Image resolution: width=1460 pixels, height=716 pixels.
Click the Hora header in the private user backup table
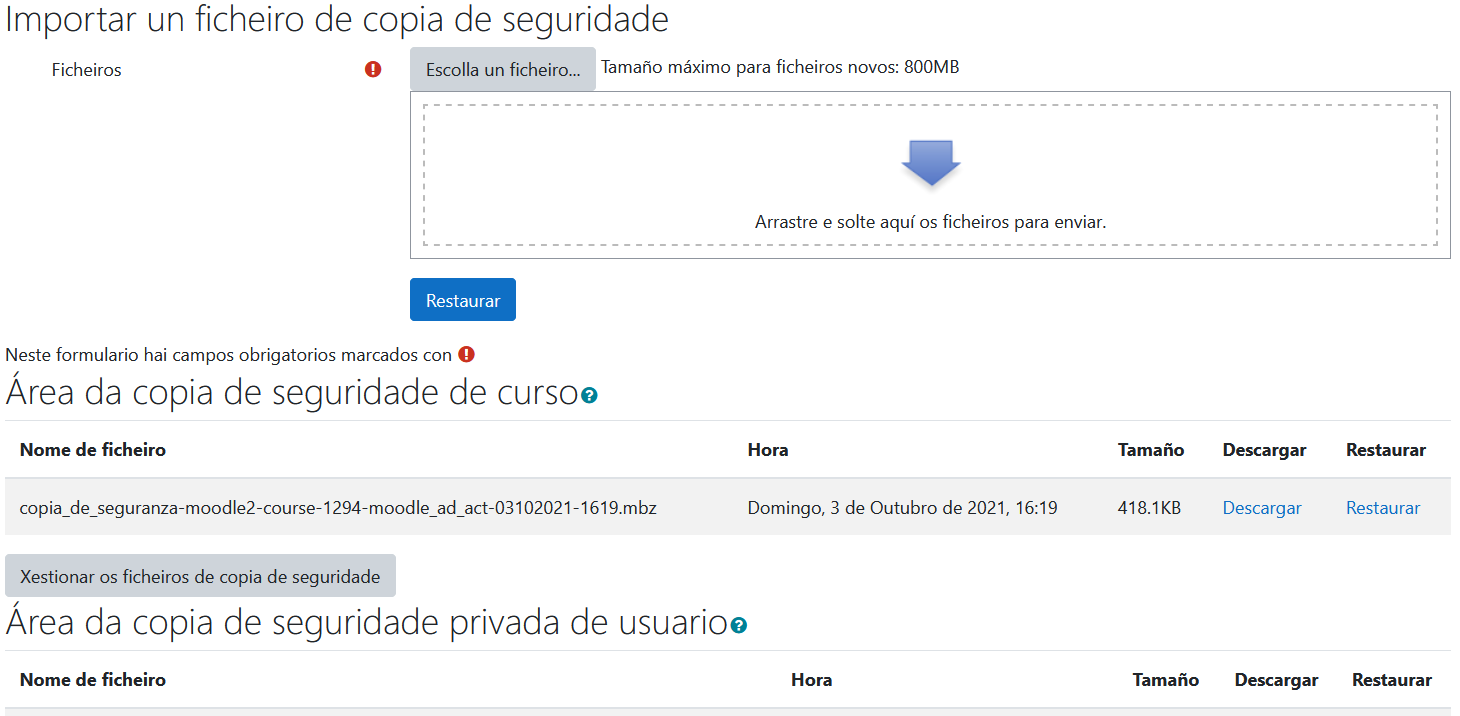coord(811,680)
